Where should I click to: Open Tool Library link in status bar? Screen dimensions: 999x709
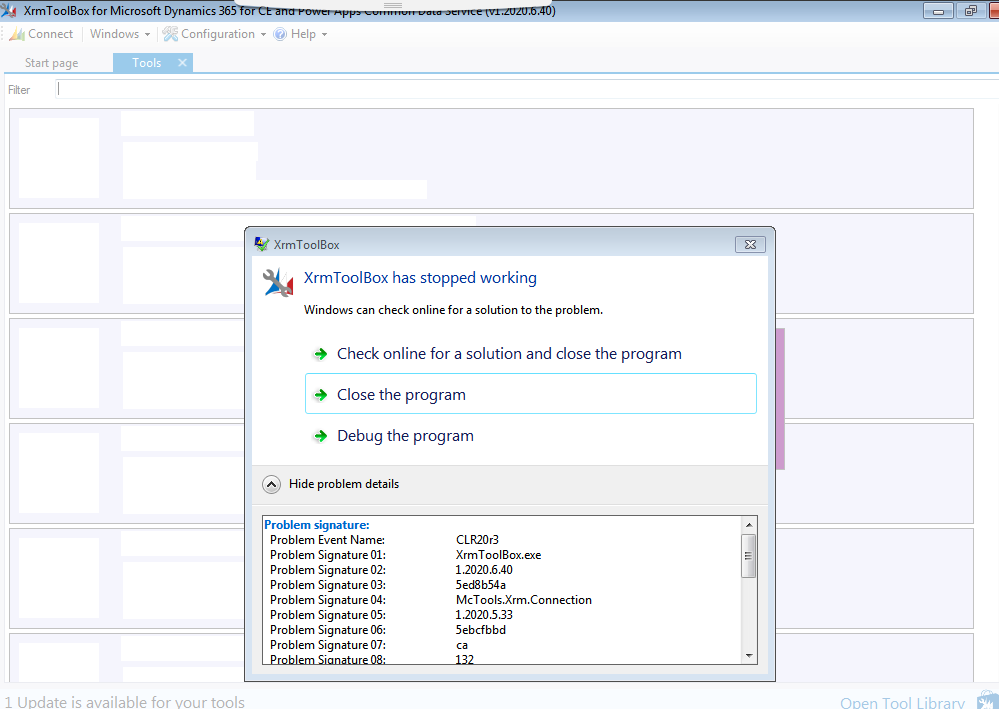point(902,703)
